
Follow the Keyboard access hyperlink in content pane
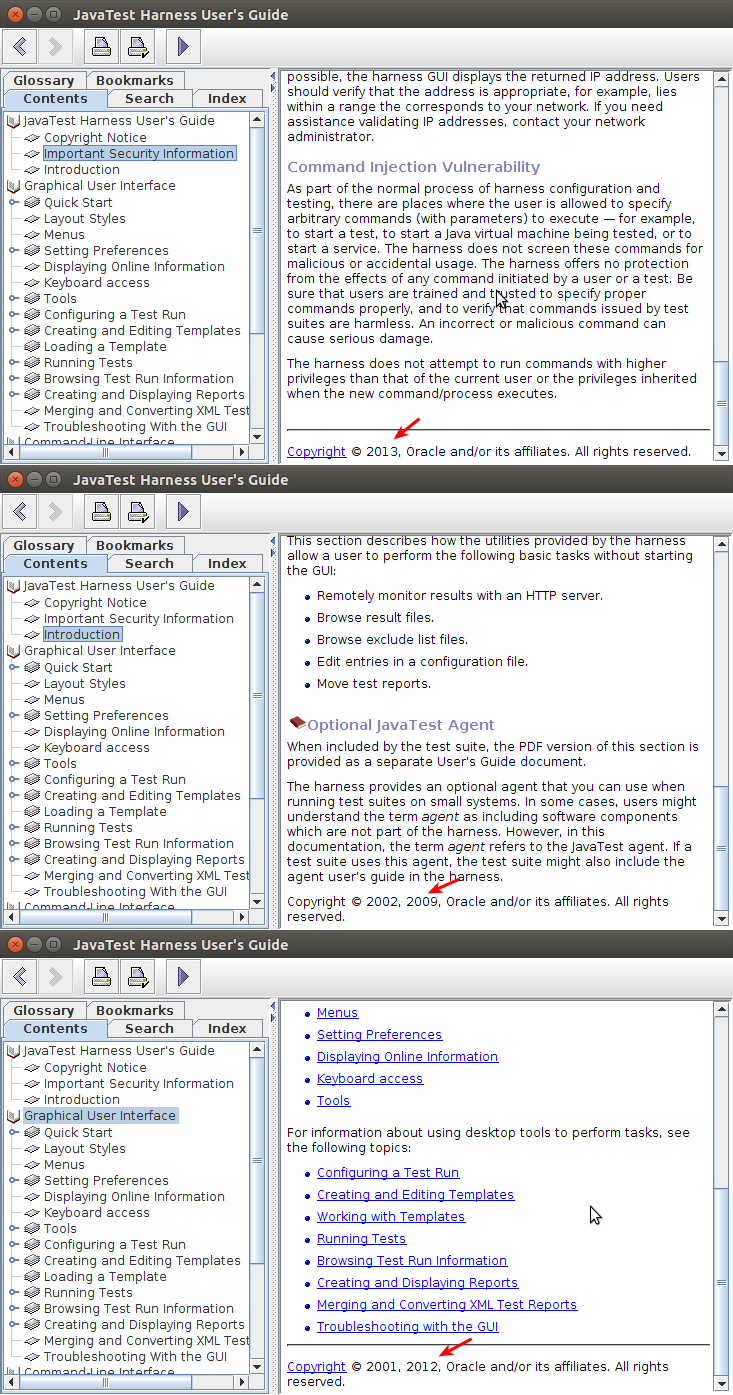coord(370,1079)
